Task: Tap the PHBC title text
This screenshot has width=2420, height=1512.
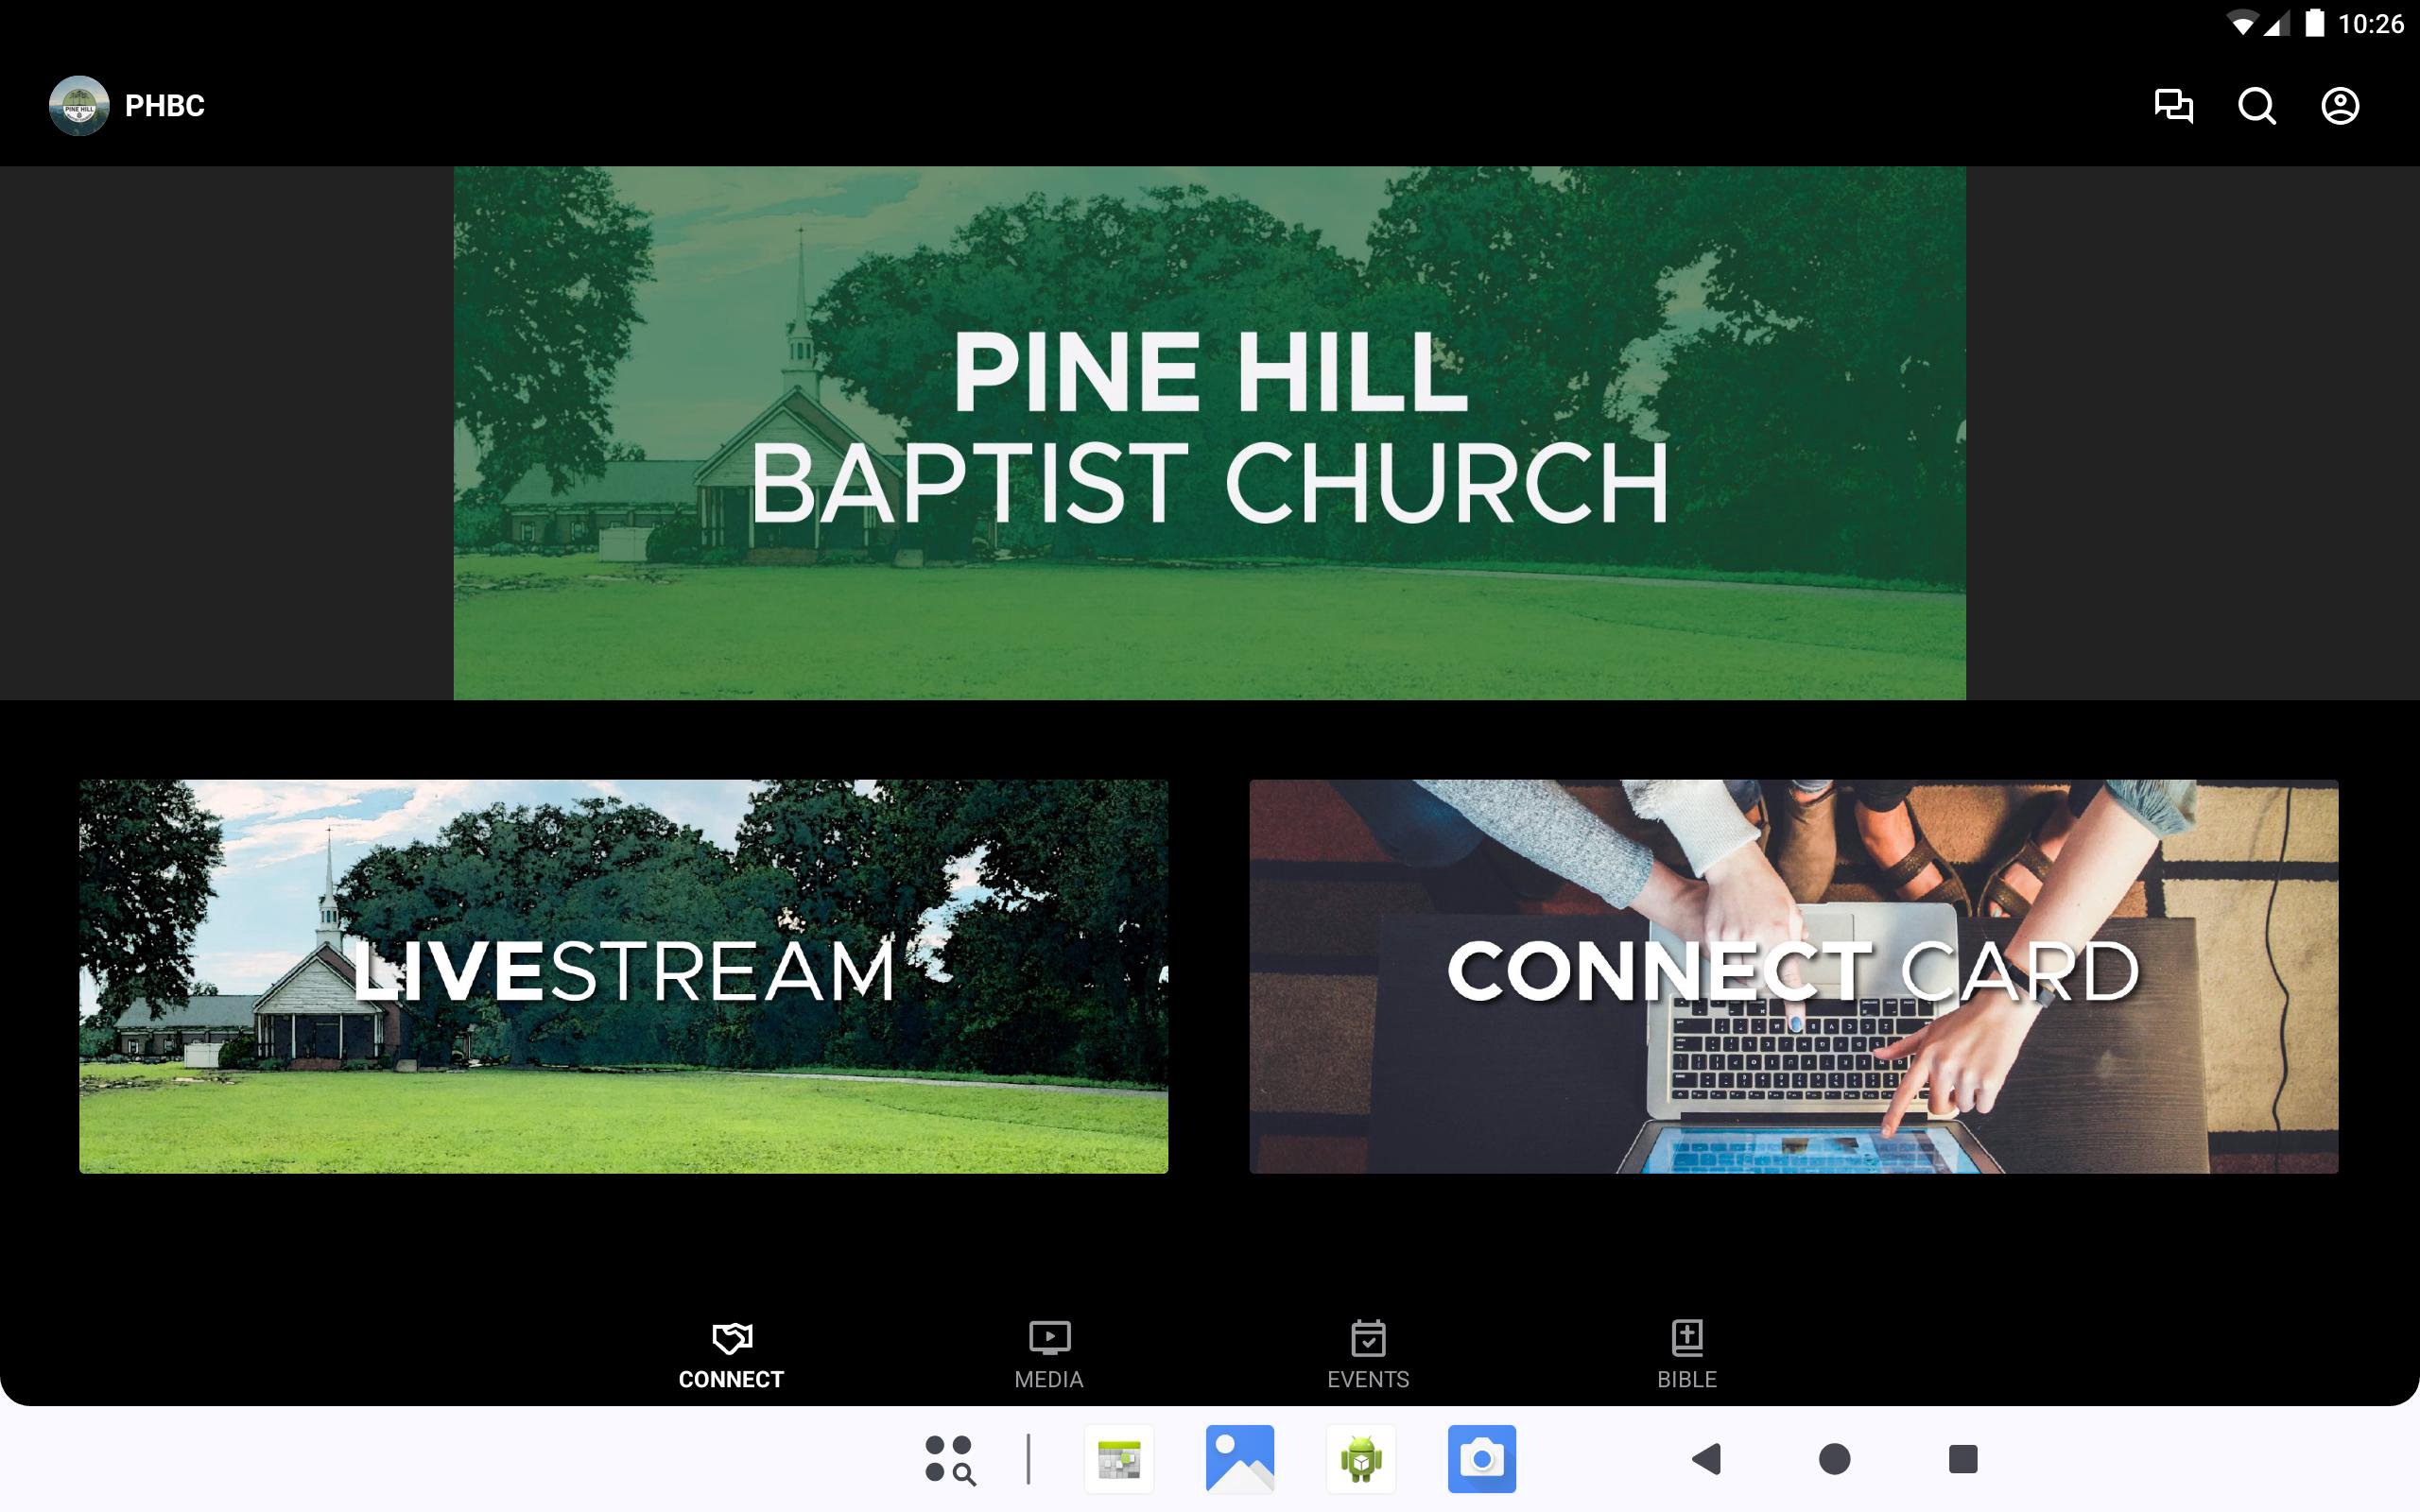Action: (165, 106)
